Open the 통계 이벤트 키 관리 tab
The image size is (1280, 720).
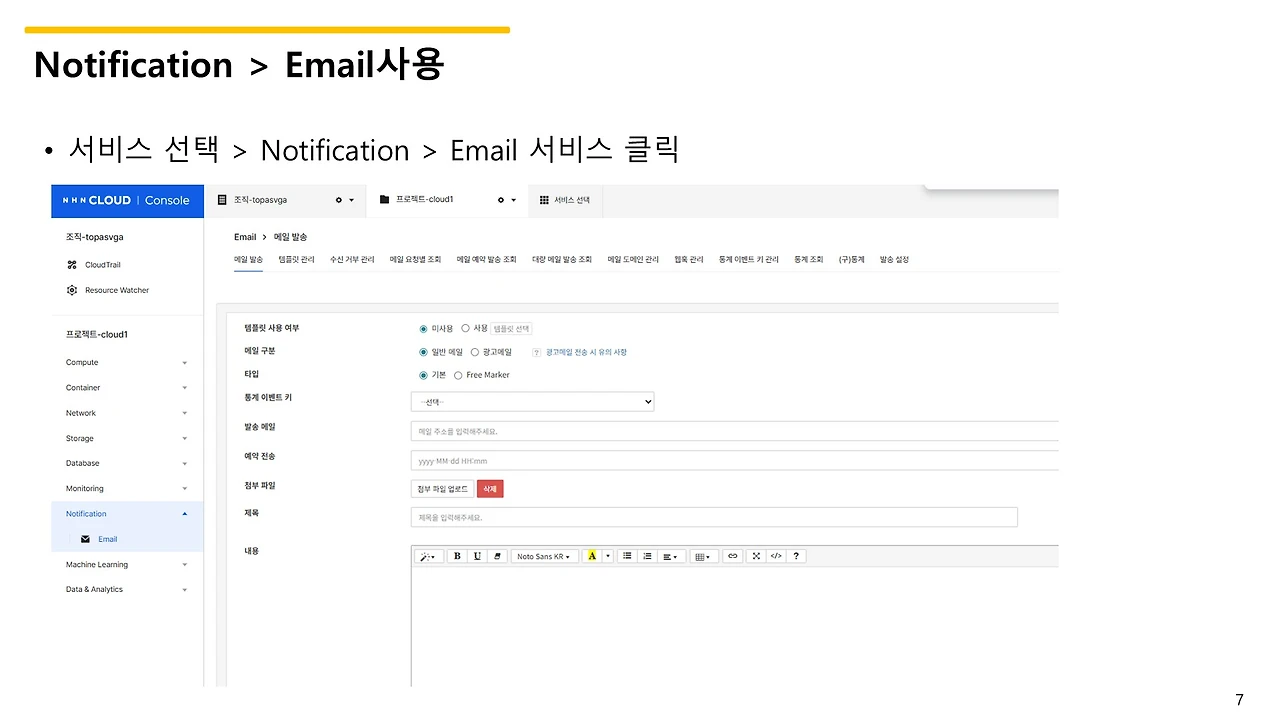(748, 260)
